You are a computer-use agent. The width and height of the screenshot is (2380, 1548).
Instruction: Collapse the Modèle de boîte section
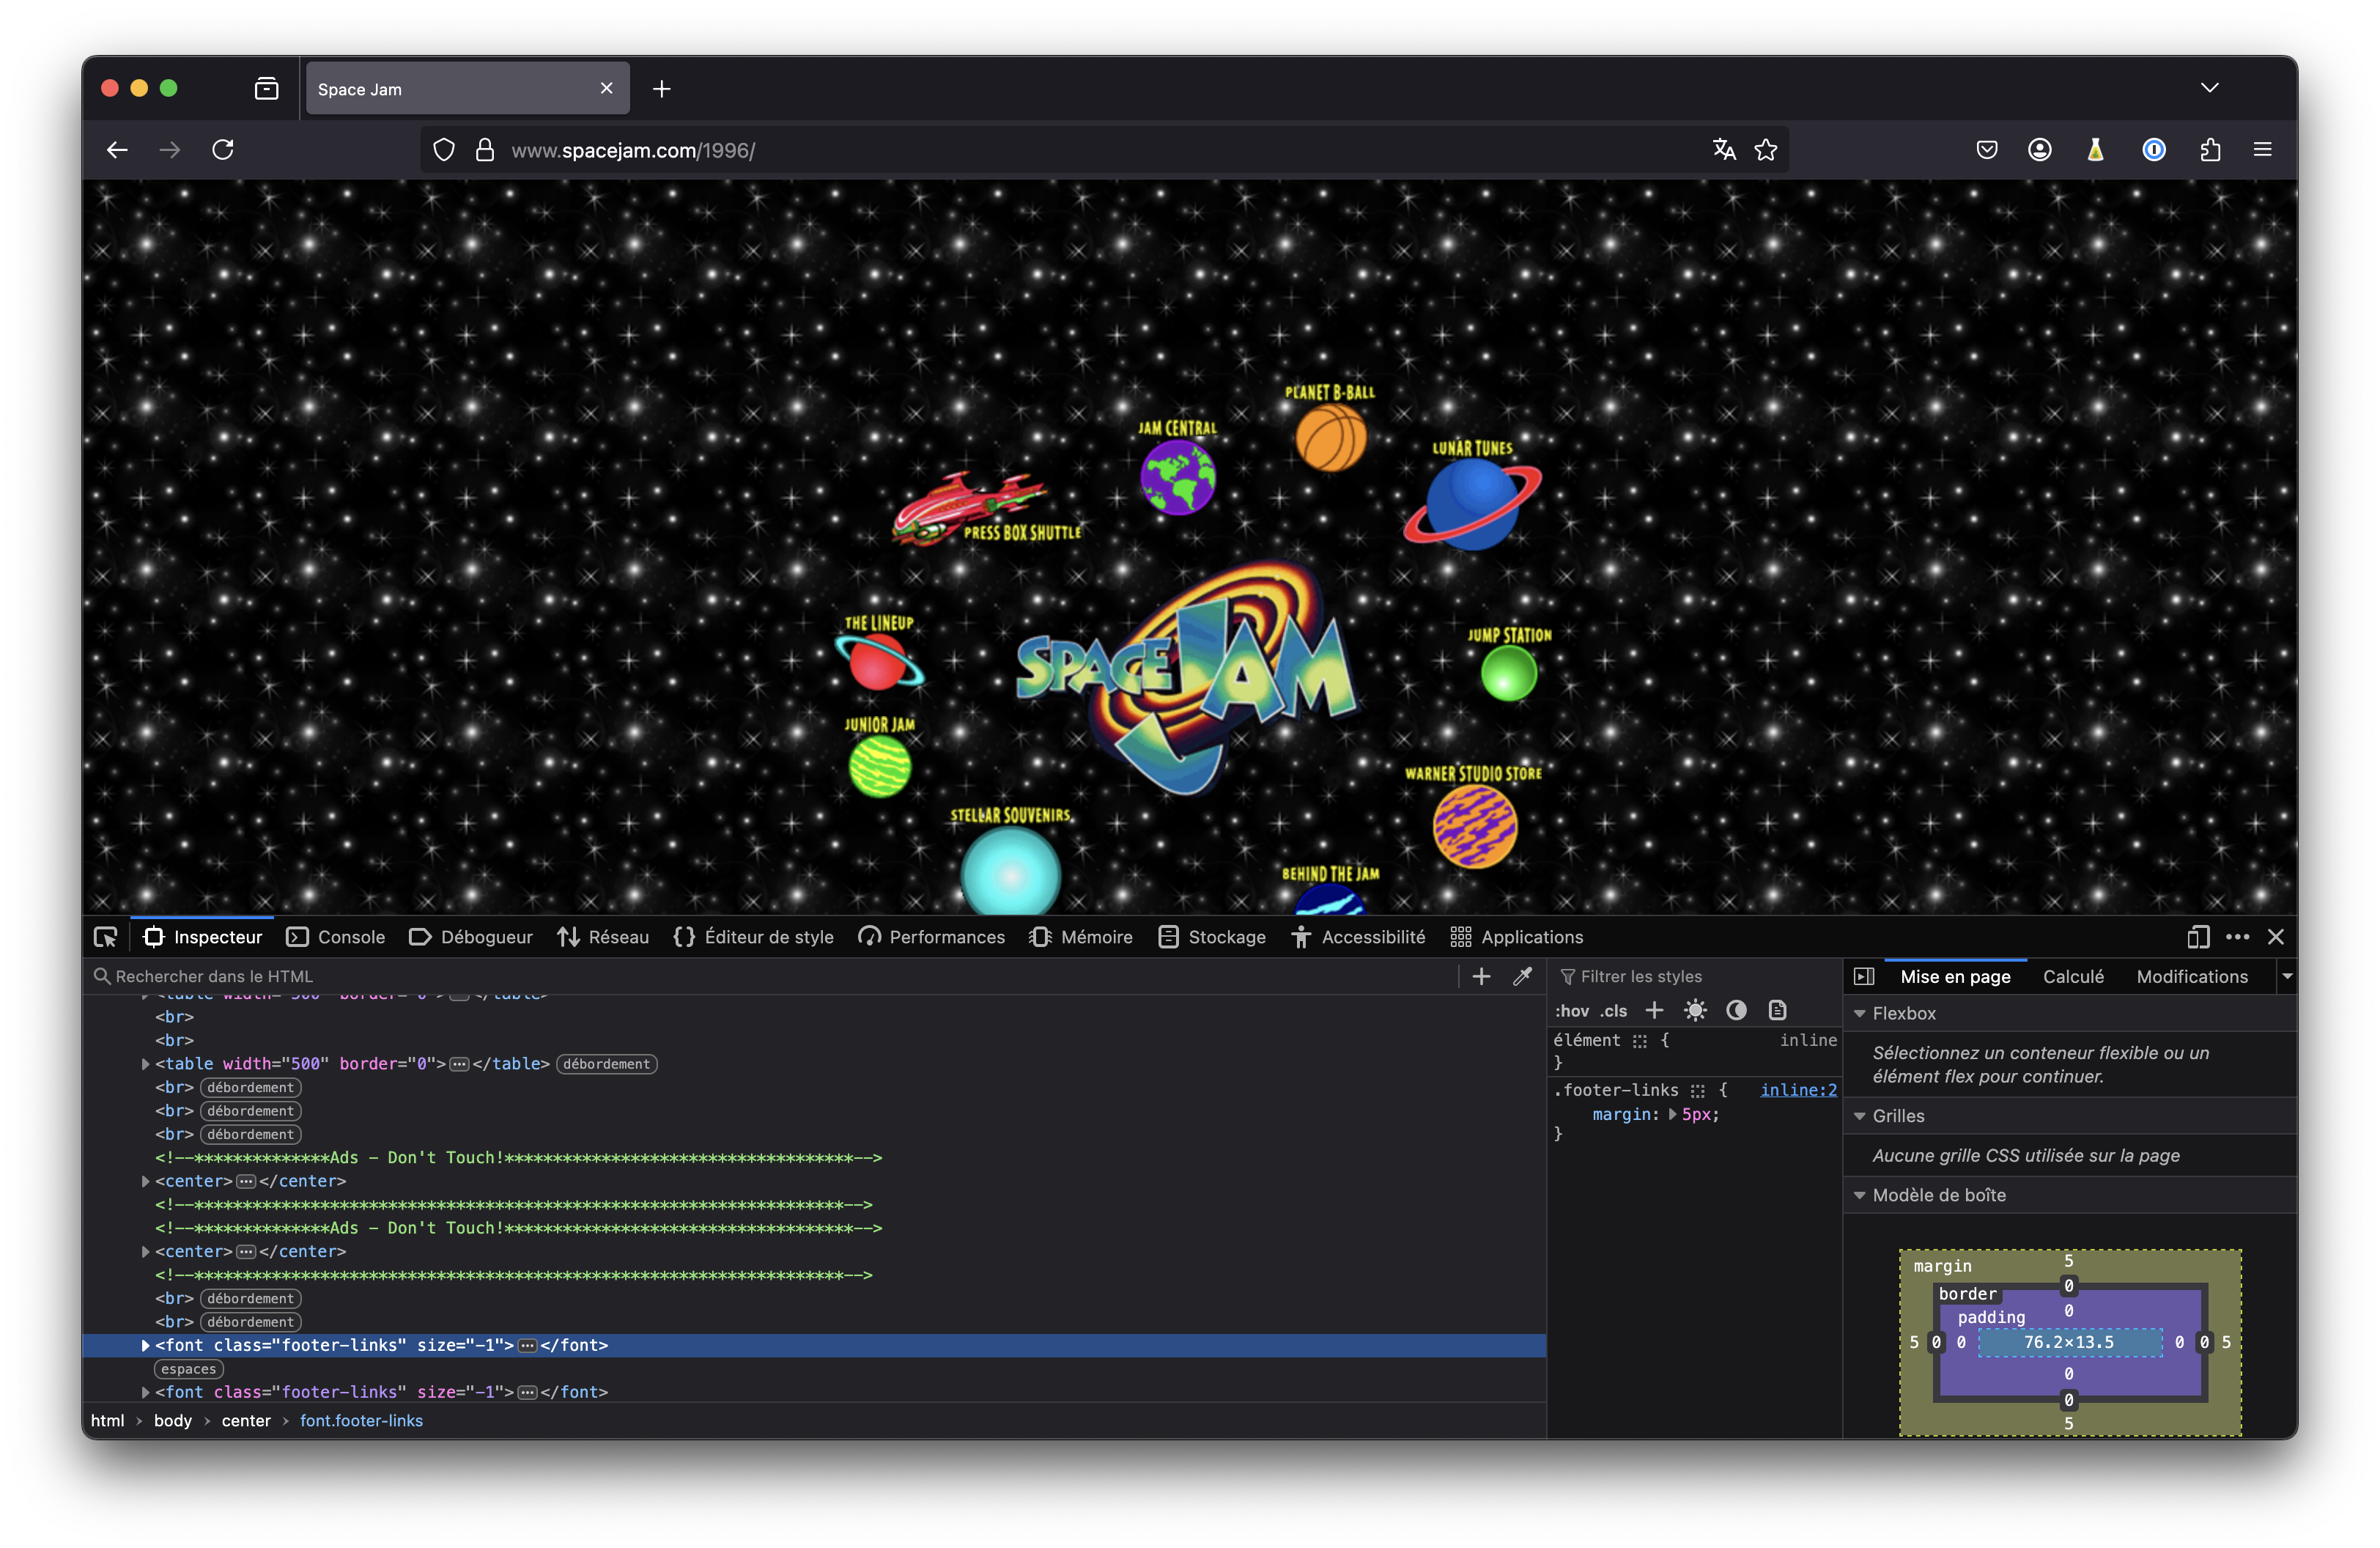(1860, 1196)
